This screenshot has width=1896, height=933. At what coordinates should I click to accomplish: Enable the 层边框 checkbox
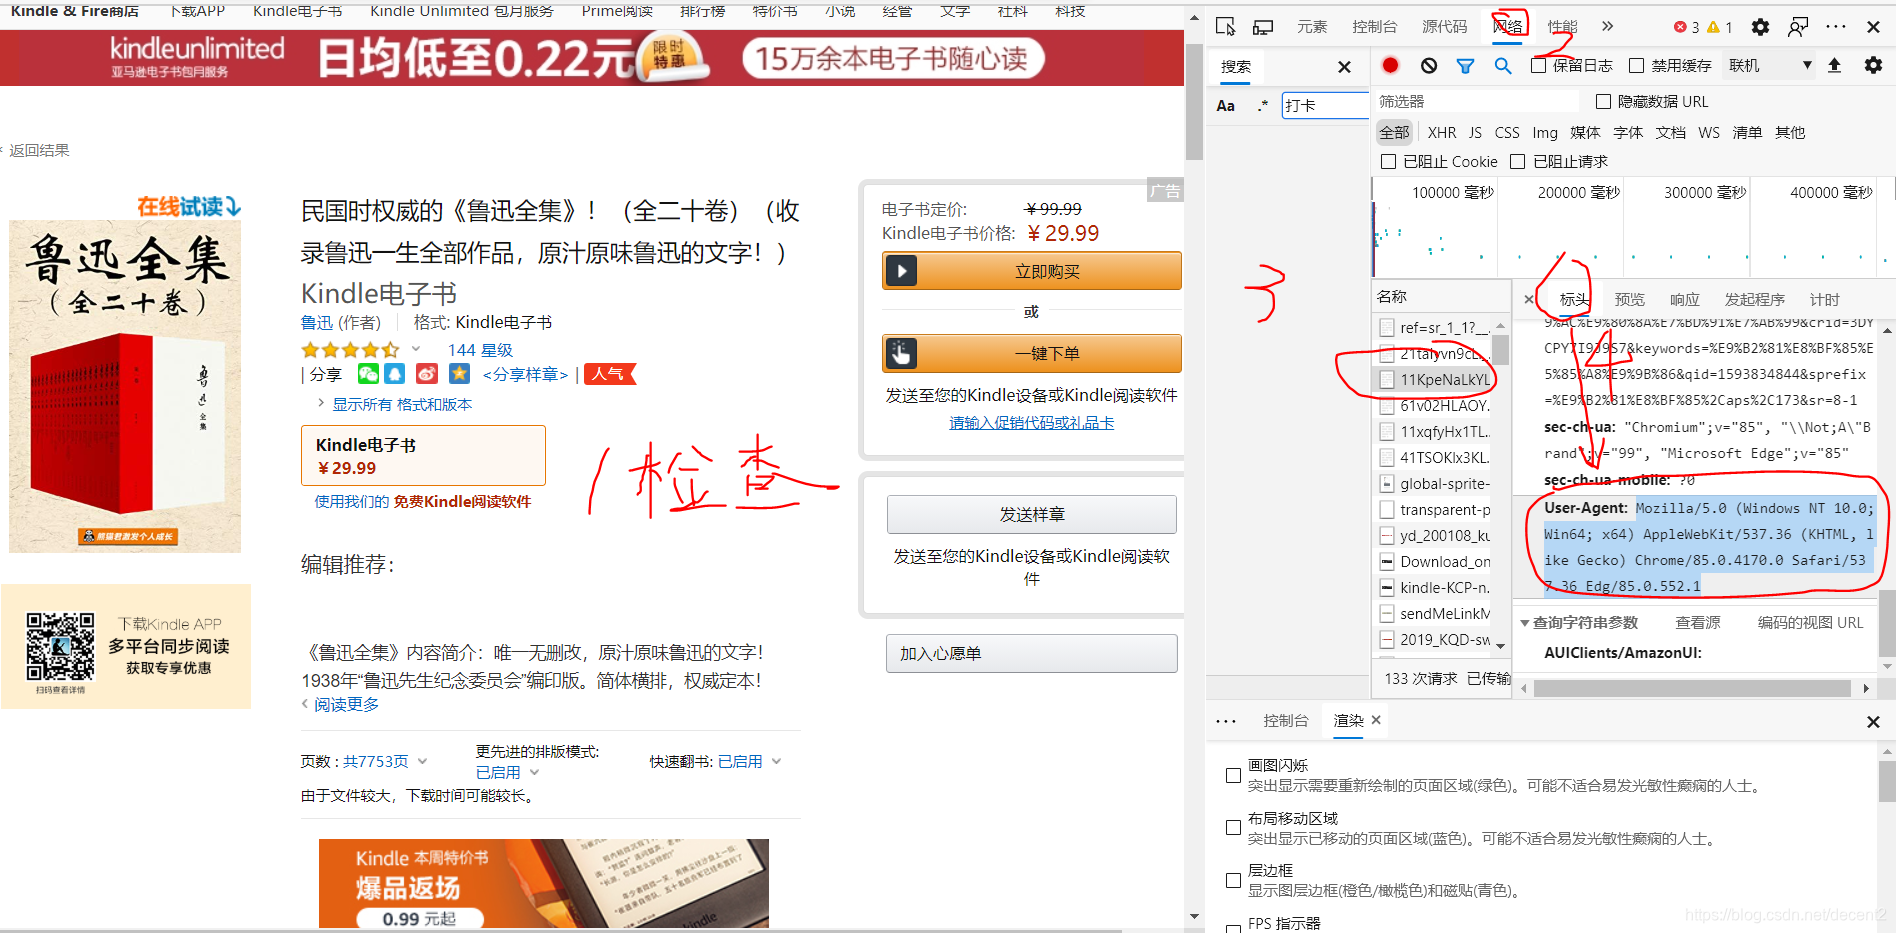point(1233,880)
